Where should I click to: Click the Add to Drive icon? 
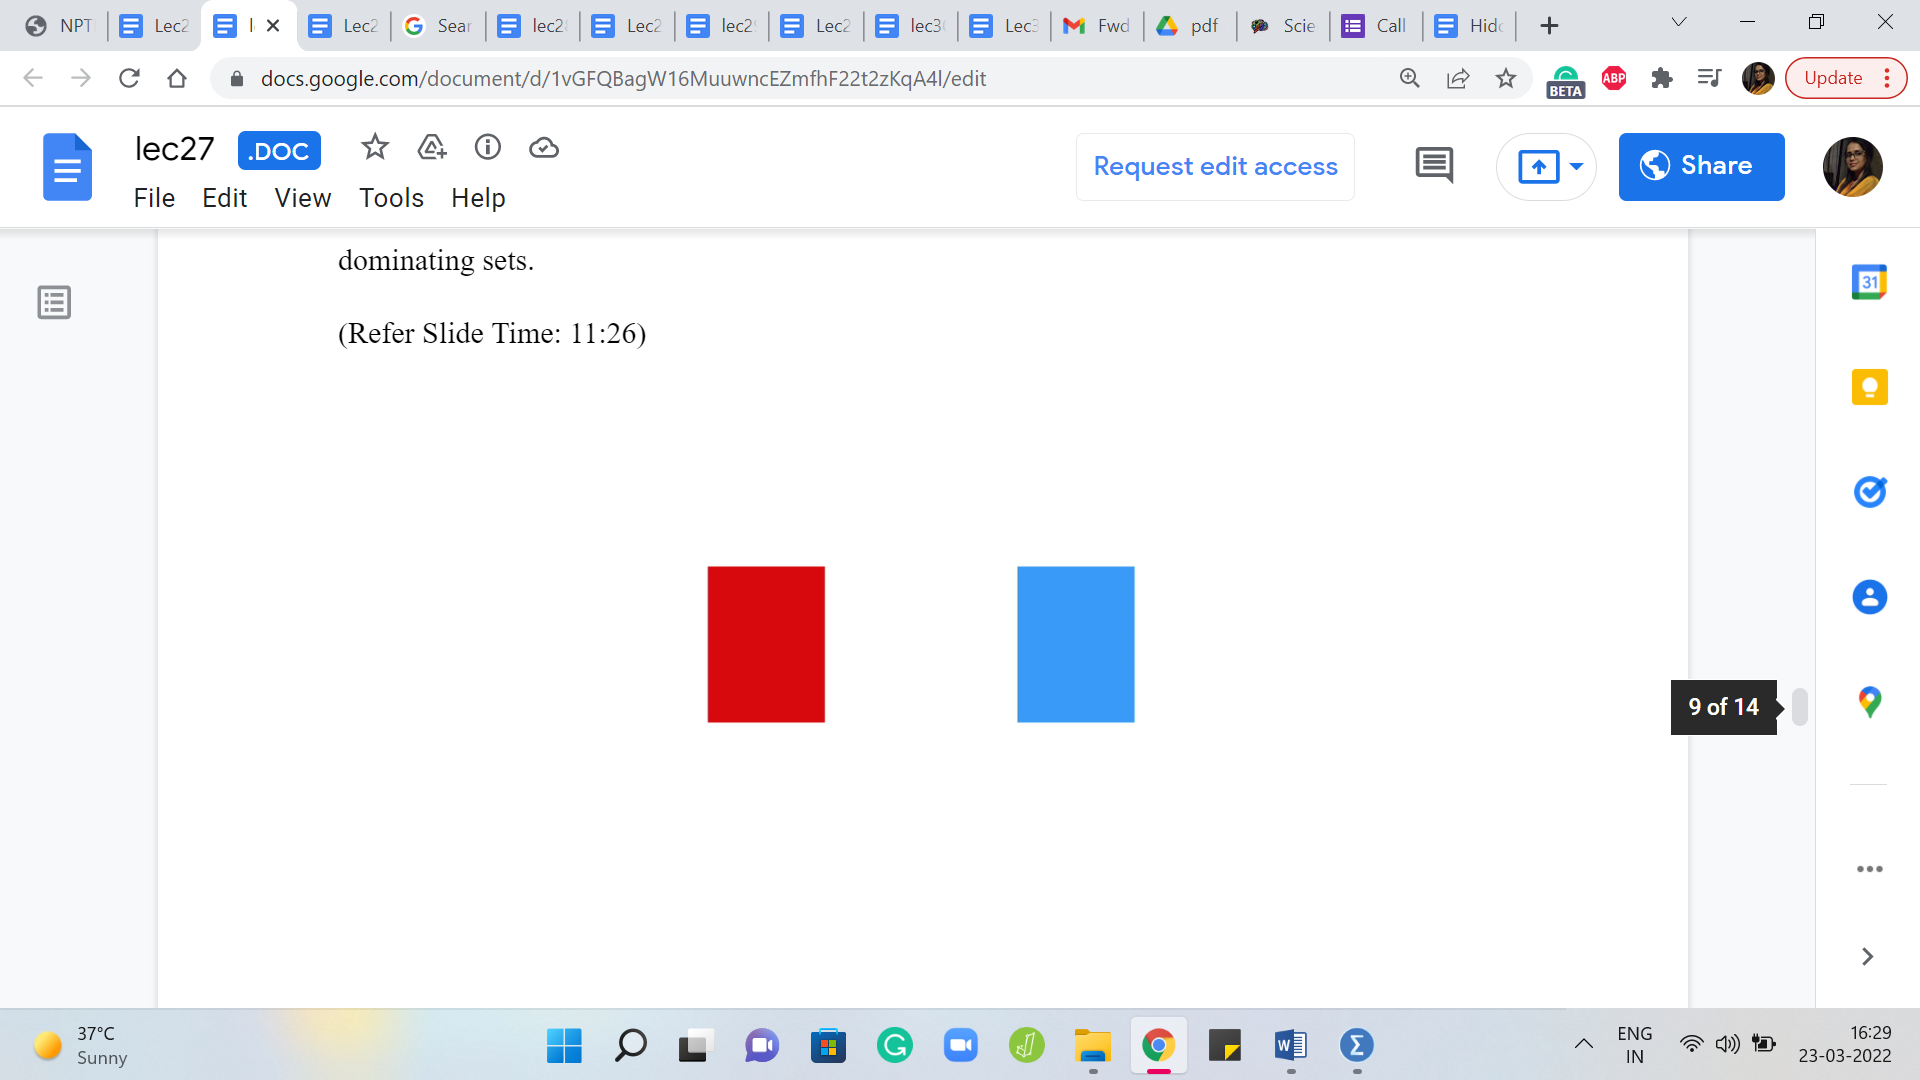[431, 148]
